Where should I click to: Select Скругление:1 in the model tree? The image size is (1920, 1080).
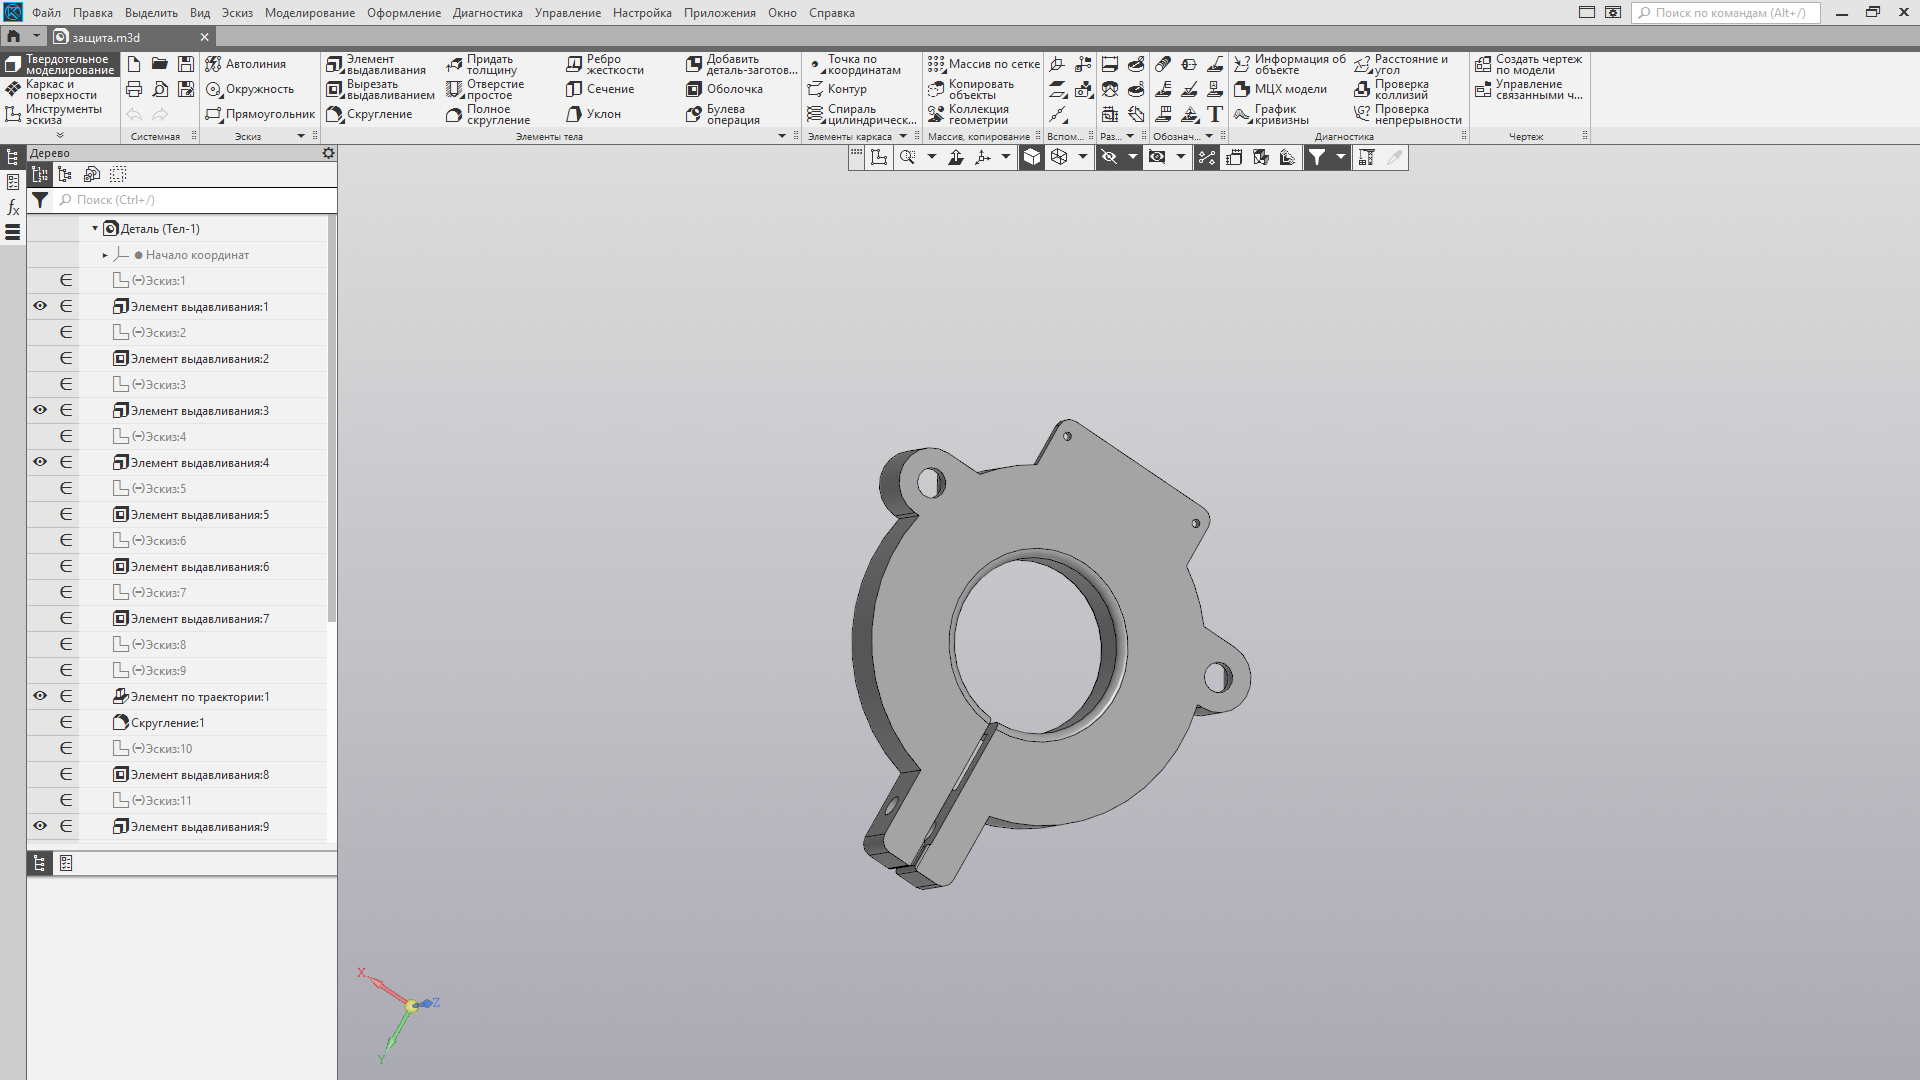pyautogui.click(x=167, y=723)
